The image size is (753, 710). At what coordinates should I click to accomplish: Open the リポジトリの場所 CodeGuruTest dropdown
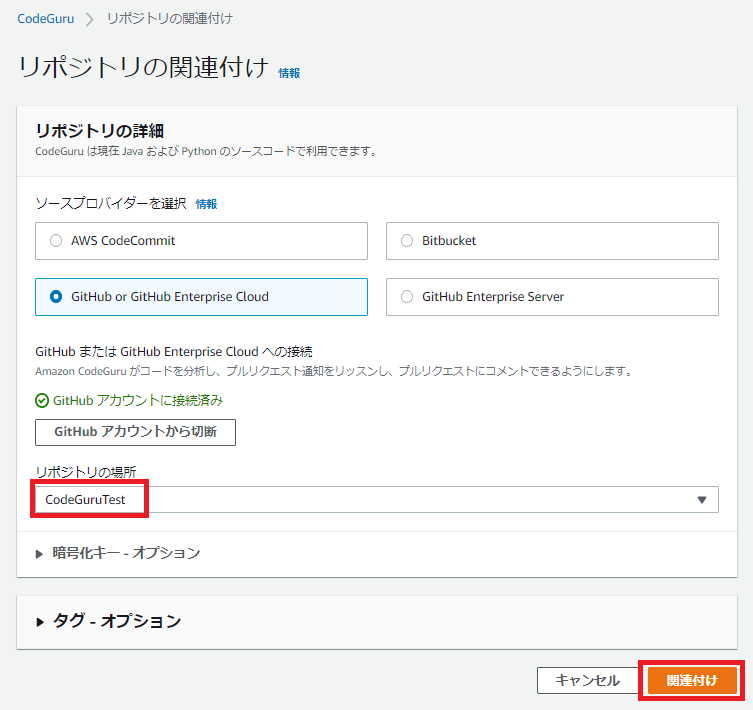[377, 500]
